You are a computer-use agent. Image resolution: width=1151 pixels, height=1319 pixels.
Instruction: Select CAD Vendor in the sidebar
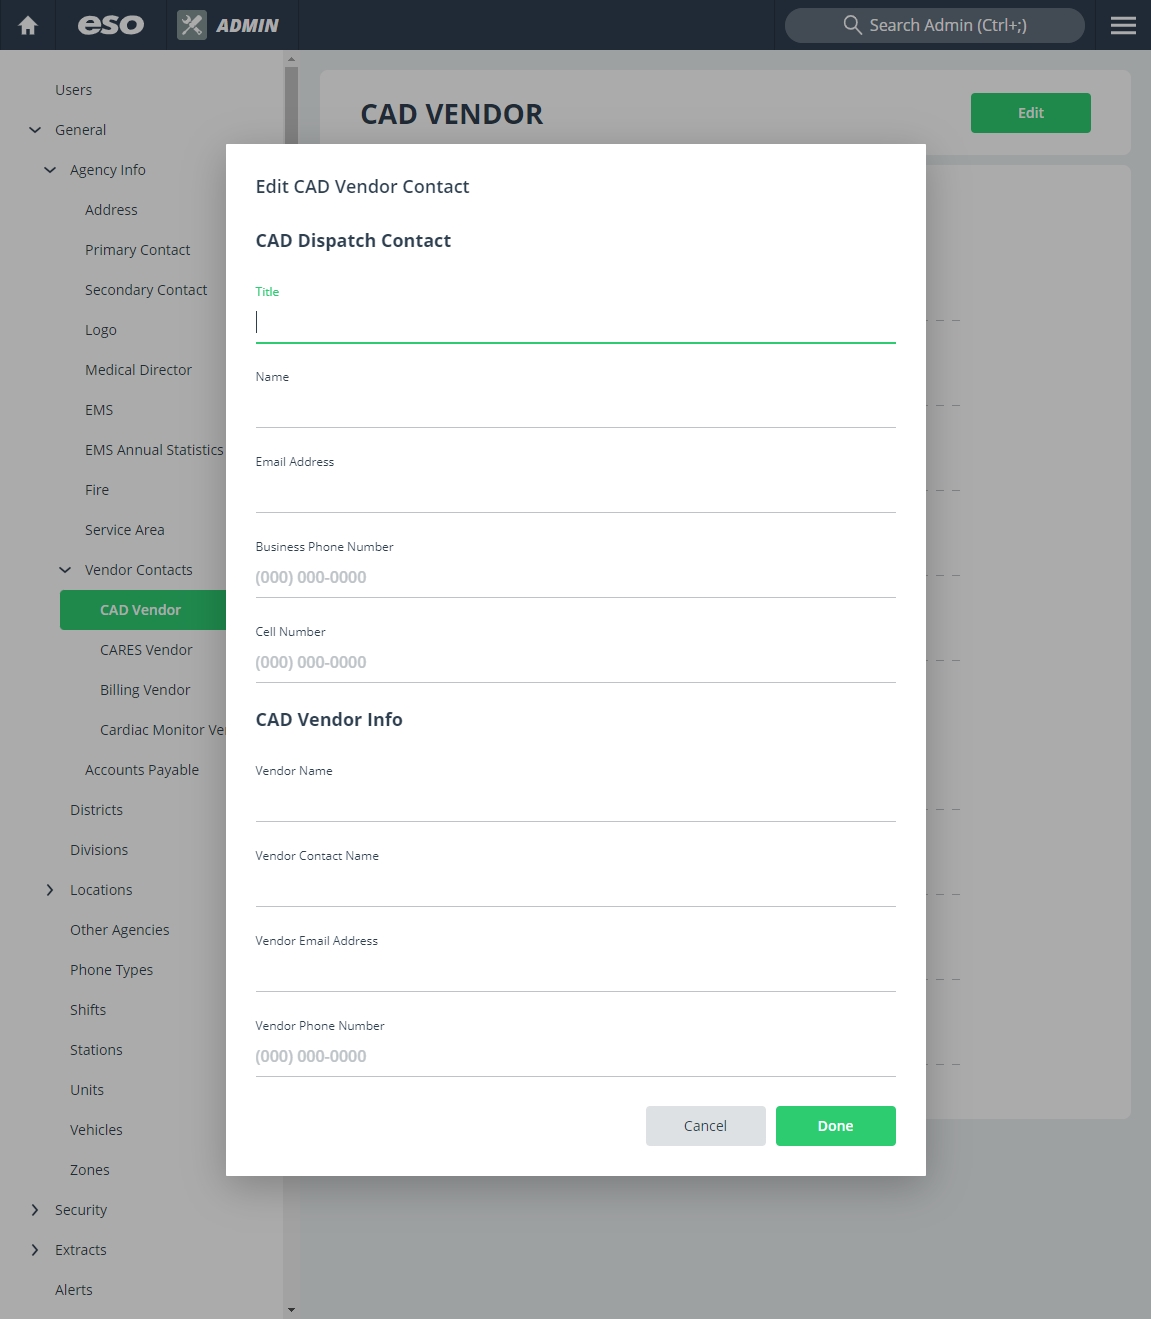[x=143, y=610]
